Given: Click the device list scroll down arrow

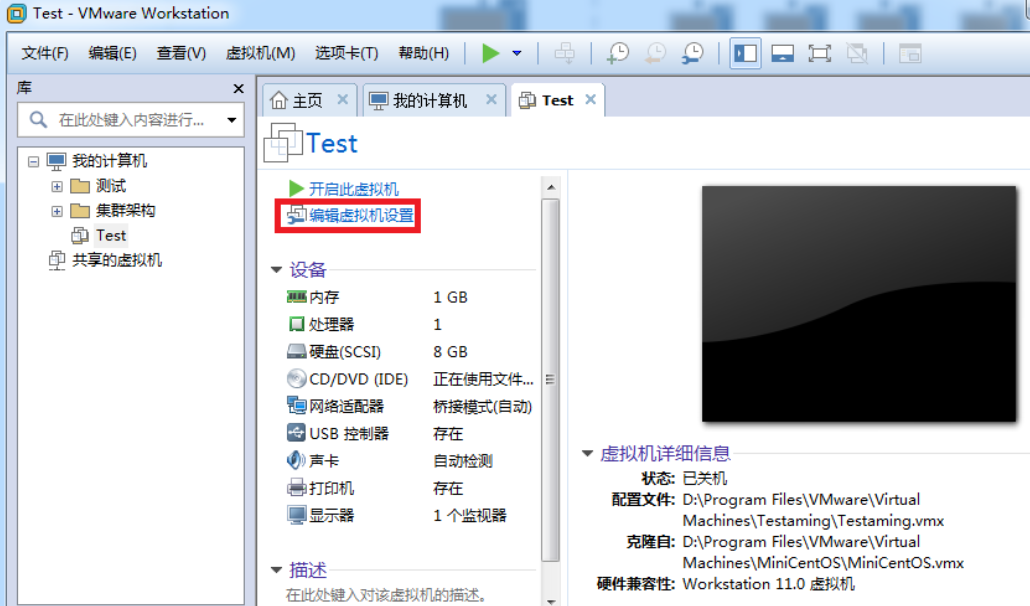Looking at the screenshot, I should [x=550, y=599].
